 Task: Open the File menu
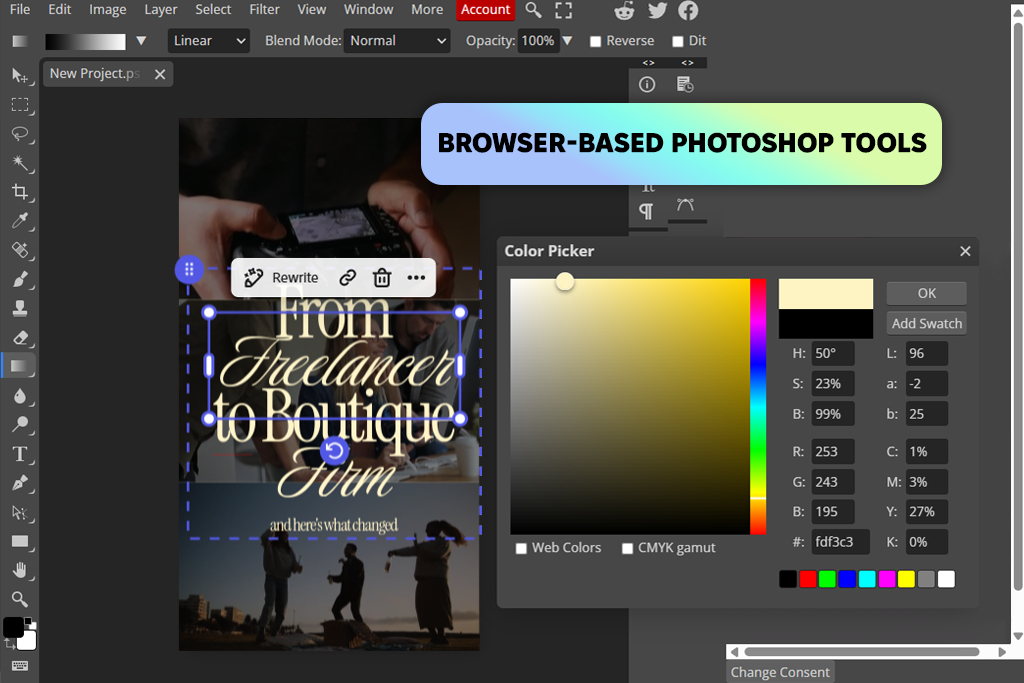click(20, 10)
